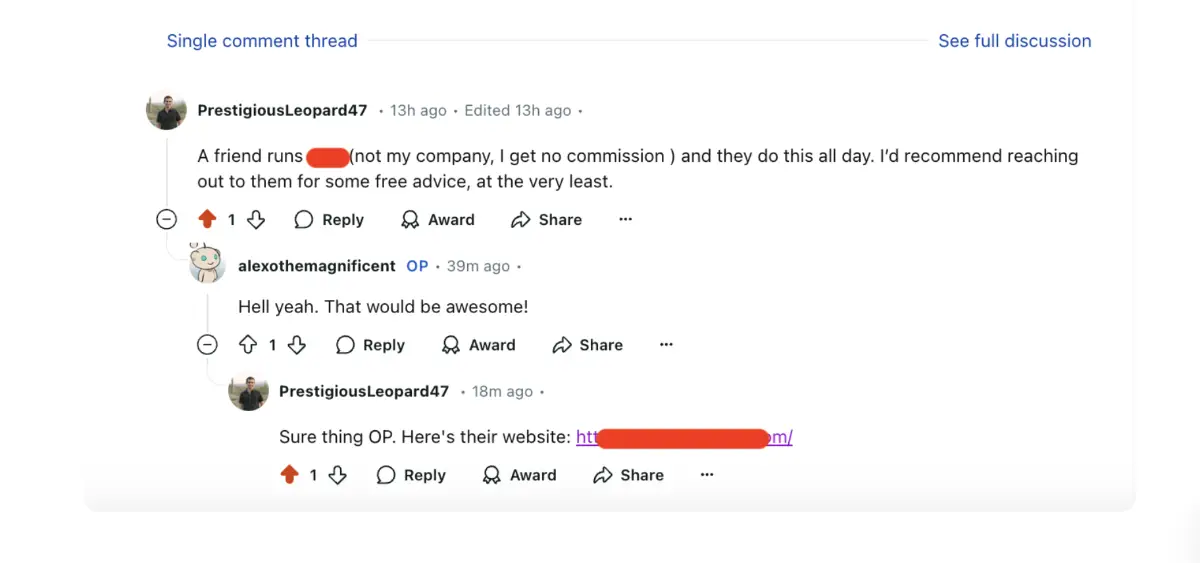Downvote the website link comment
The width and height of the screenshot is (1200, 563).
pos(338,475)
